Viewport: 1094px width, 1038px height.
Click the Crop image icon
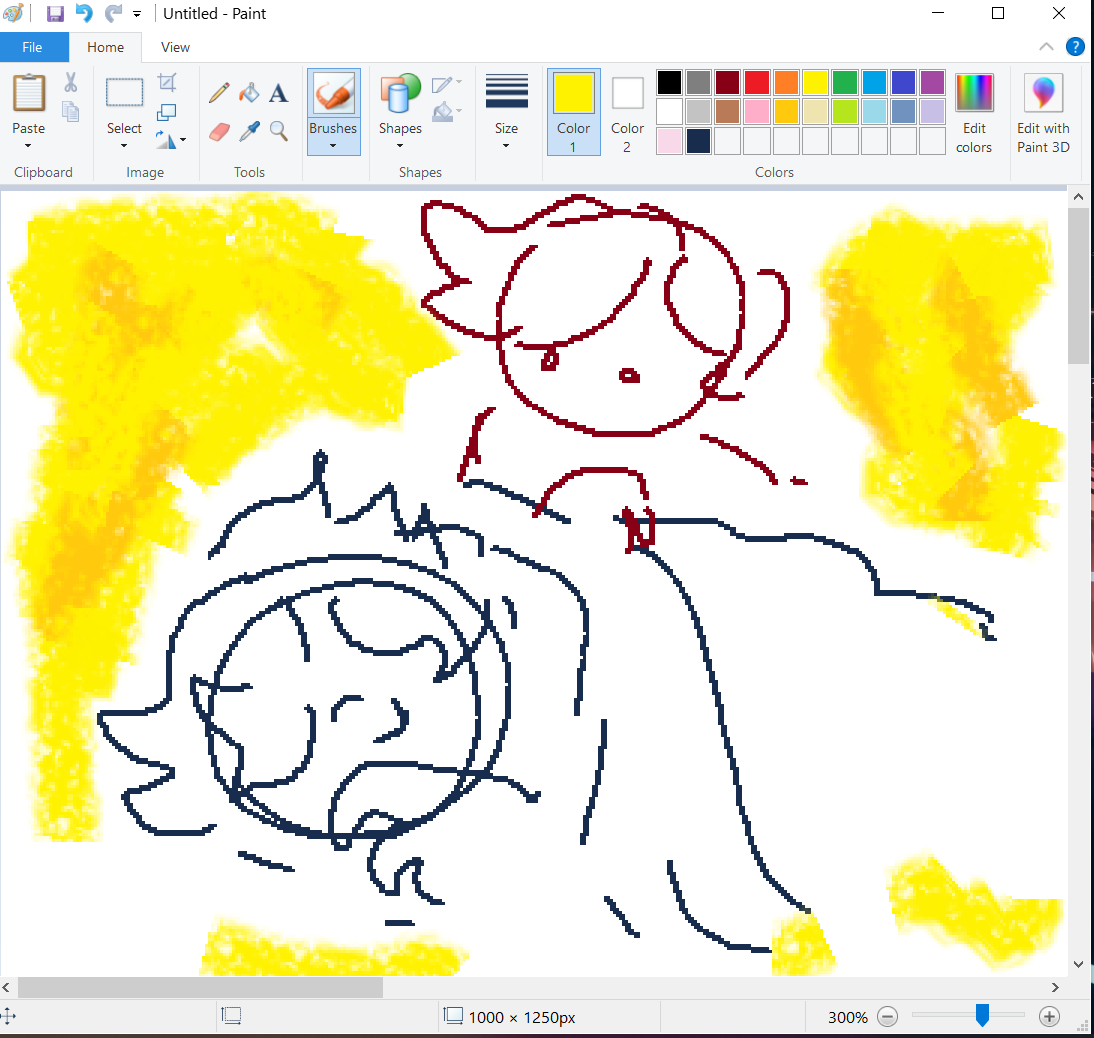(167, 83)
